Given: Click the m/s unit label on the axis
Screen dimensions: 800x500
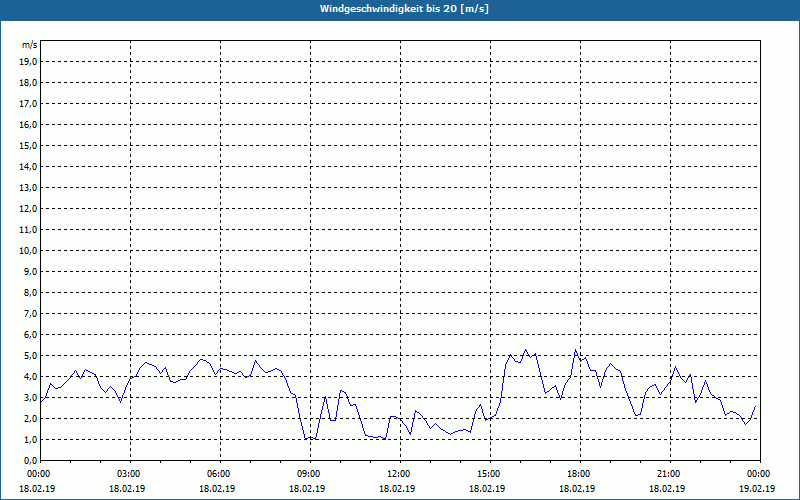Looking at the screenshot, I should pyautogui.click(x=30, y=45).
